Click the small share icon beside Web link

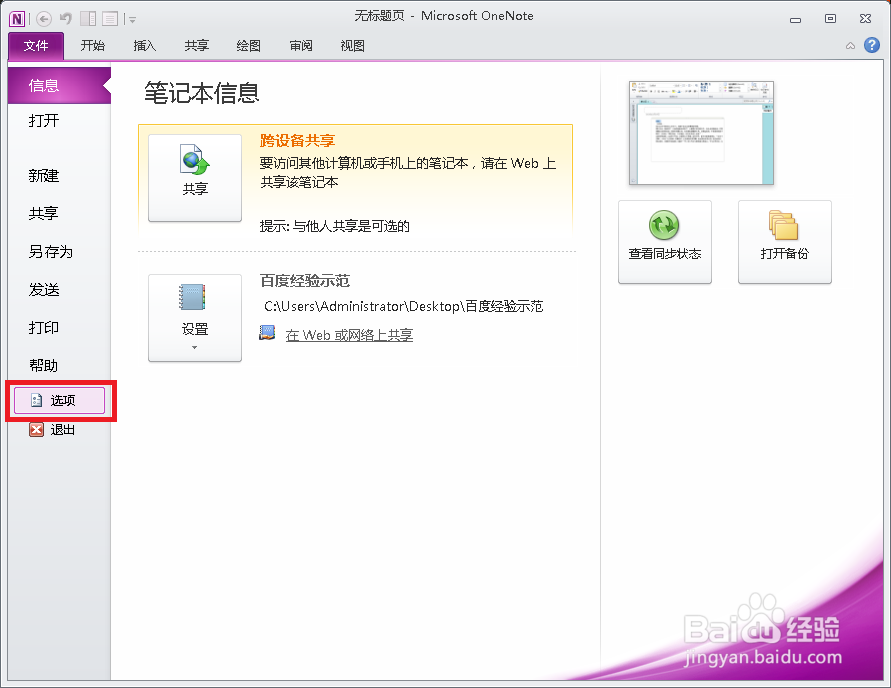[x=267, y=333]
